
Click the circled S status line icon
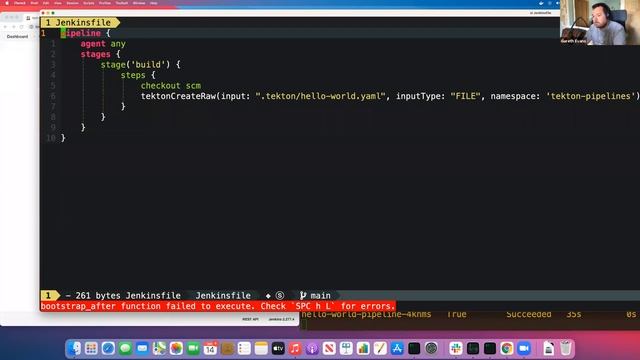280,296
